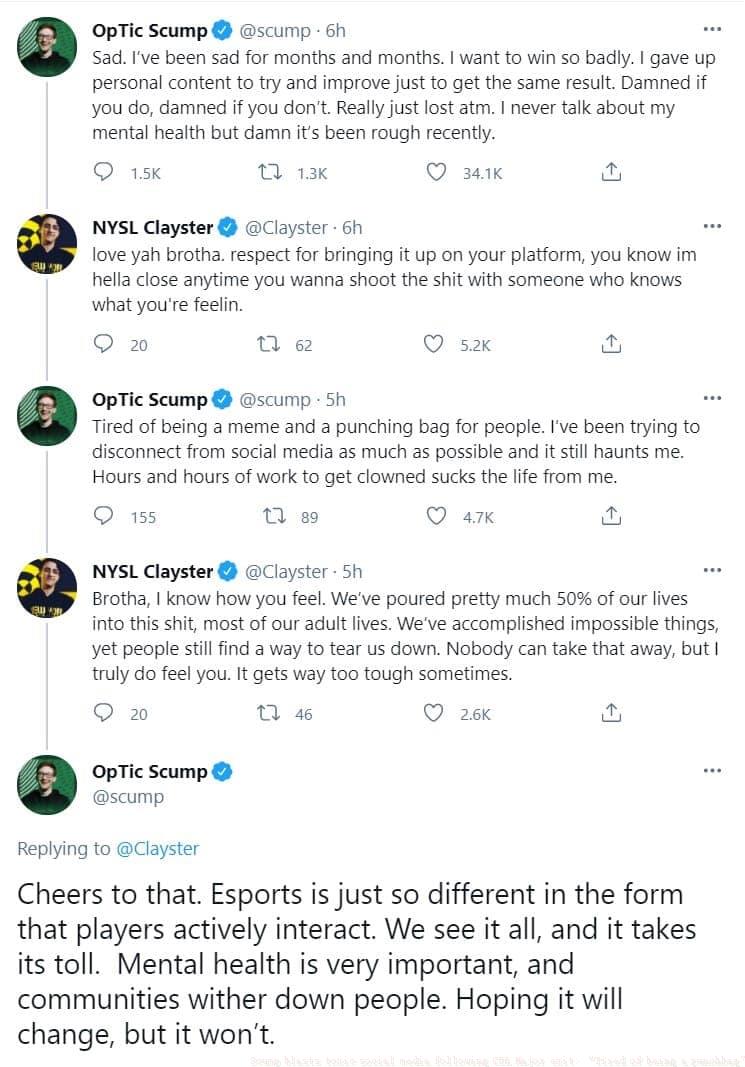This screenshot has width=745, height=1067.
Task: Open the @scump handle under last tweet
Action: pyautogui.click(x=128, y=797)
